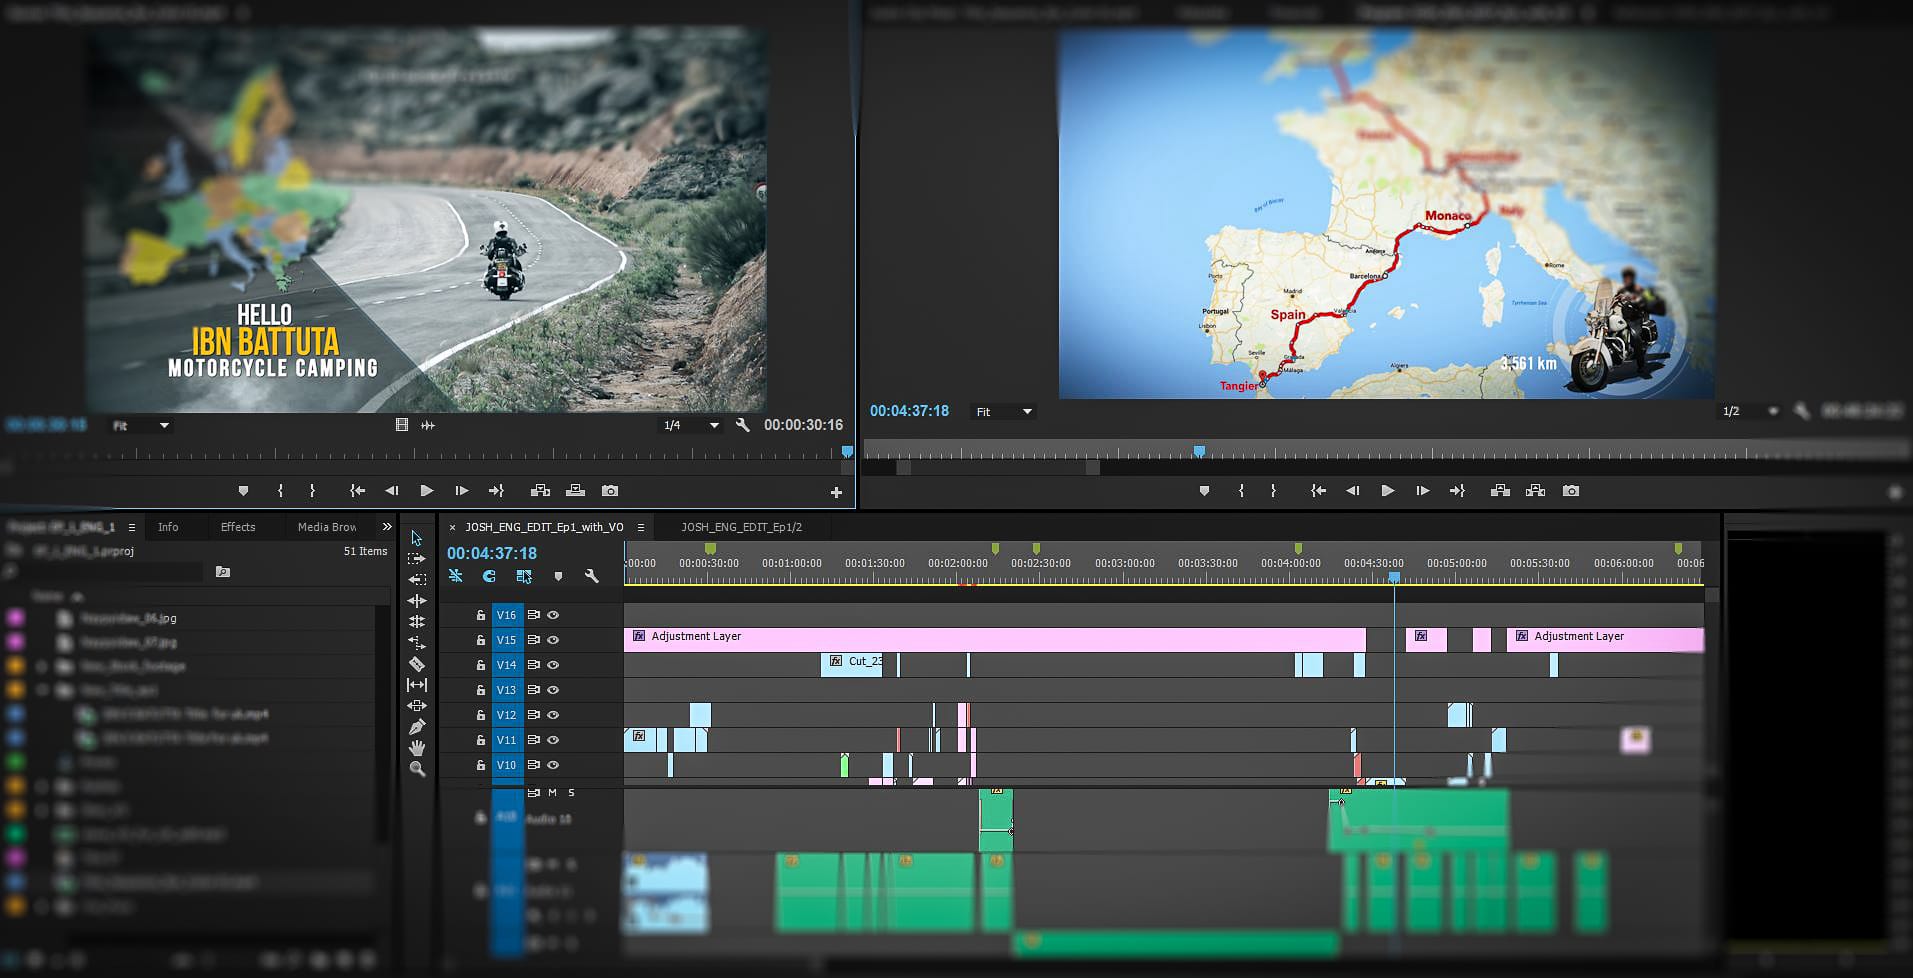The height and width of the screenshot is (978, 1913).
Task: Mark Out point in Source monitor
Action: 312,491
